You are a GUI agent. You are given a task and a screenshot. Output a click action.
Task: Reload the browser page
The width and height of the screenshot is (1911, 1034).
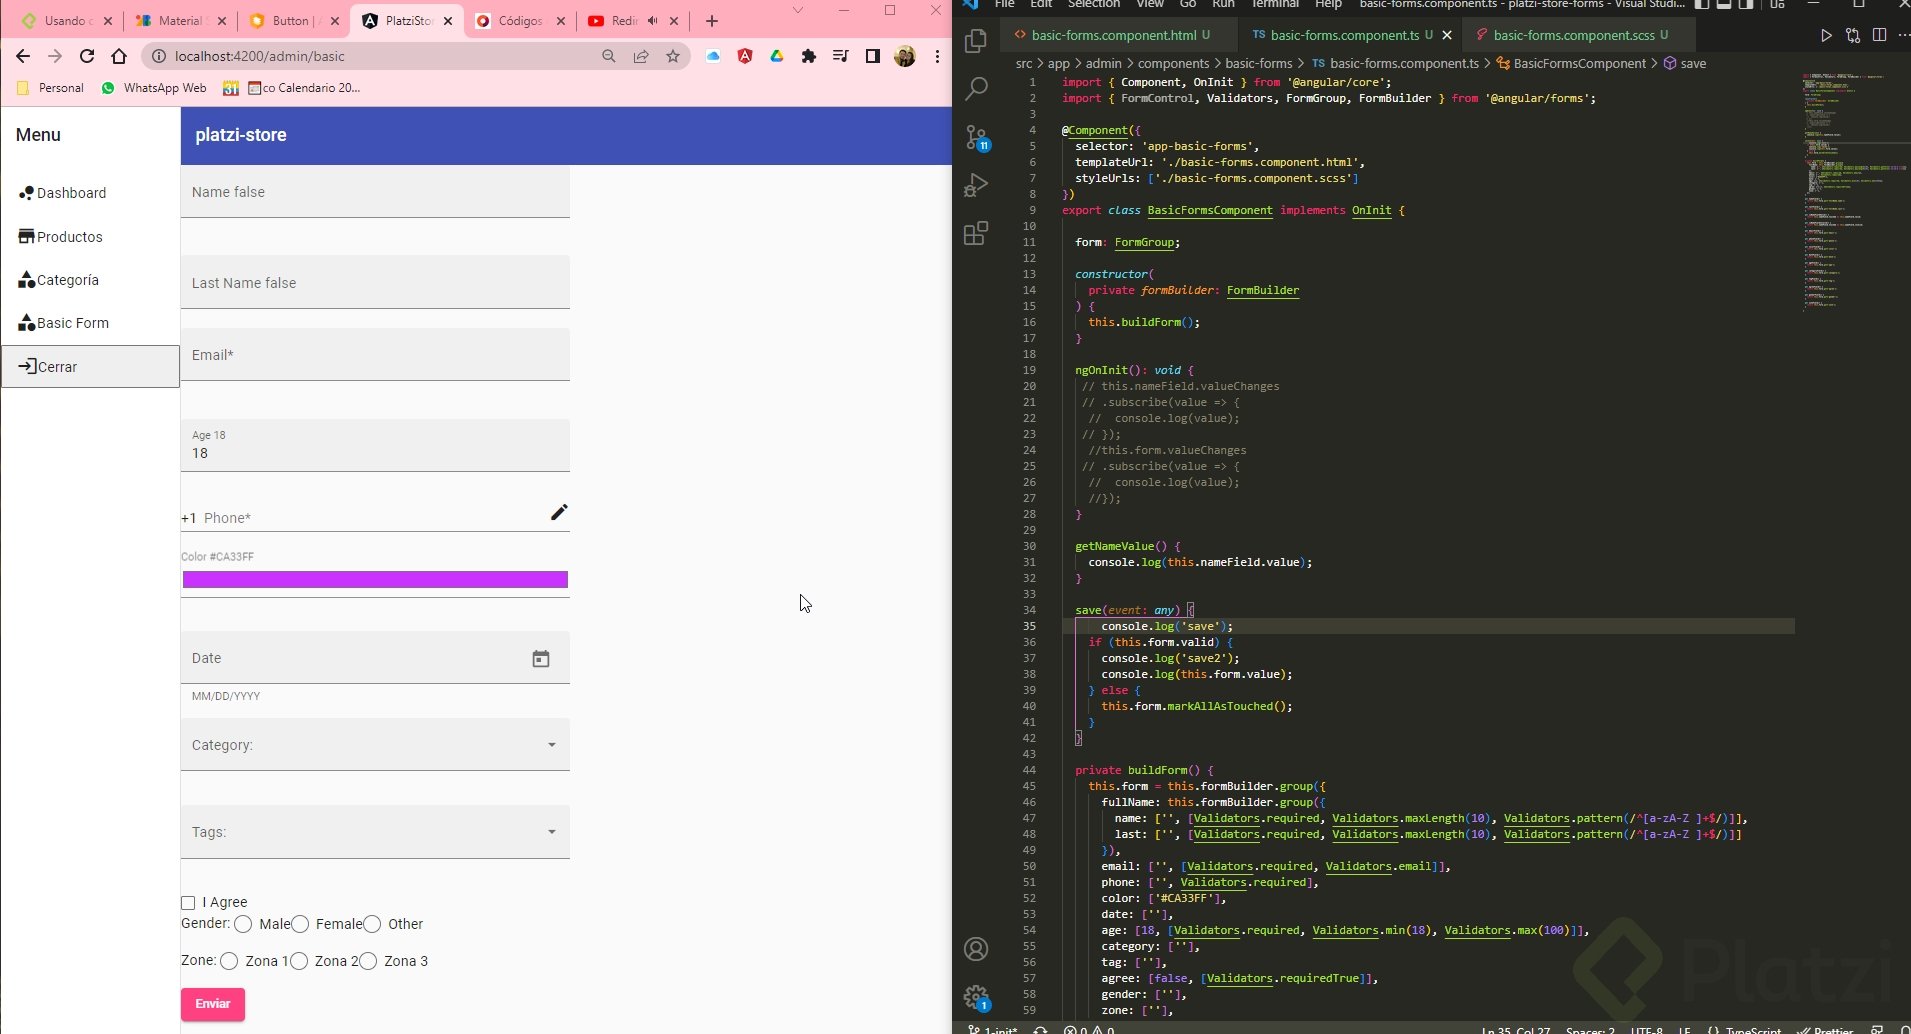pos(87,56)
